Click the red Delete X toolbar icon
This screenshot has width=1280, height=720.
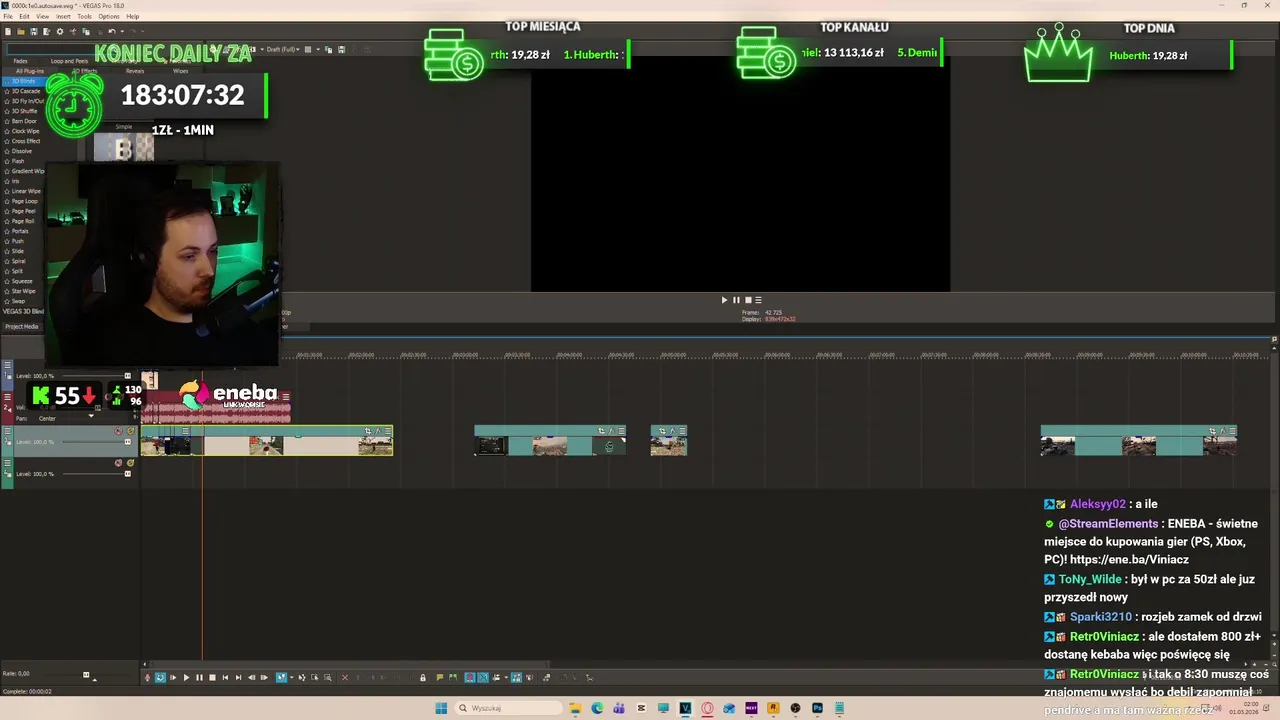pos(345,677)
